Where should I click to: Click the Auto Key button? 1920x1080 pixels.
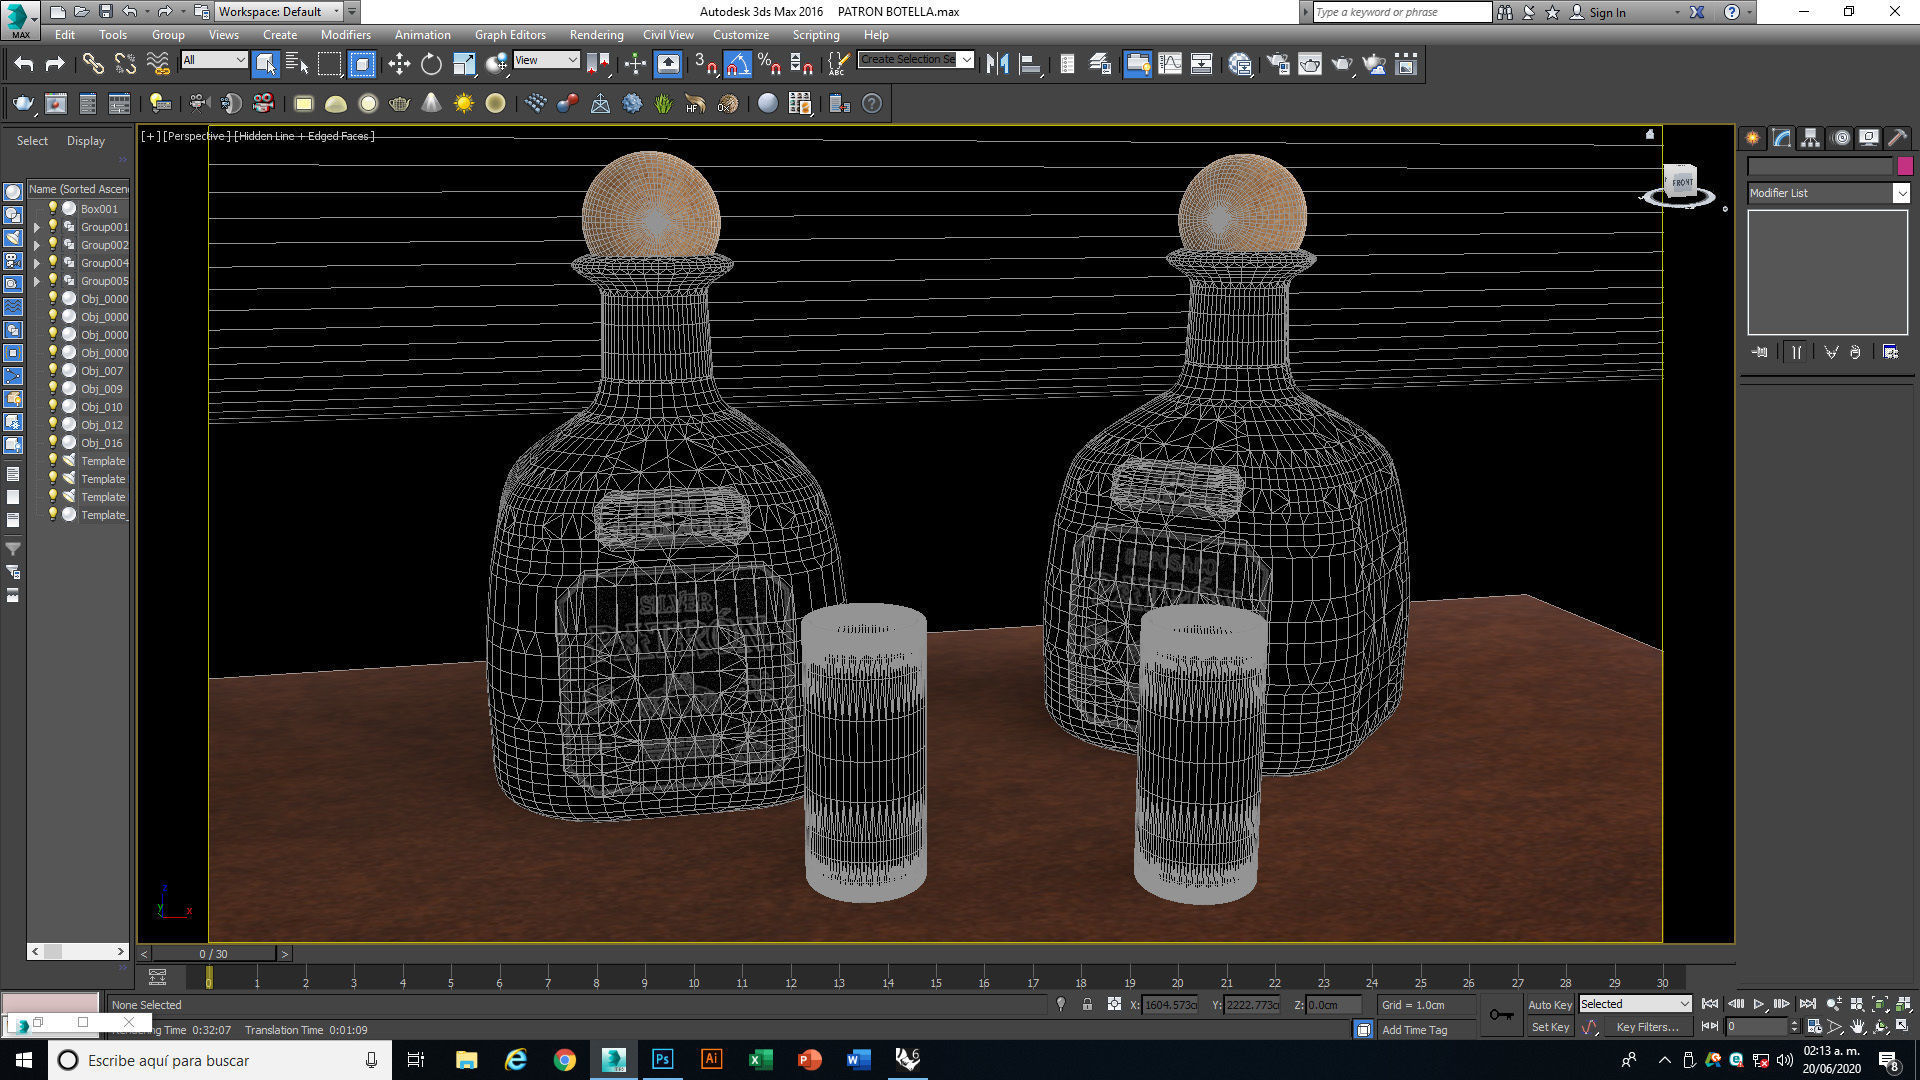click(1550, 1005)
